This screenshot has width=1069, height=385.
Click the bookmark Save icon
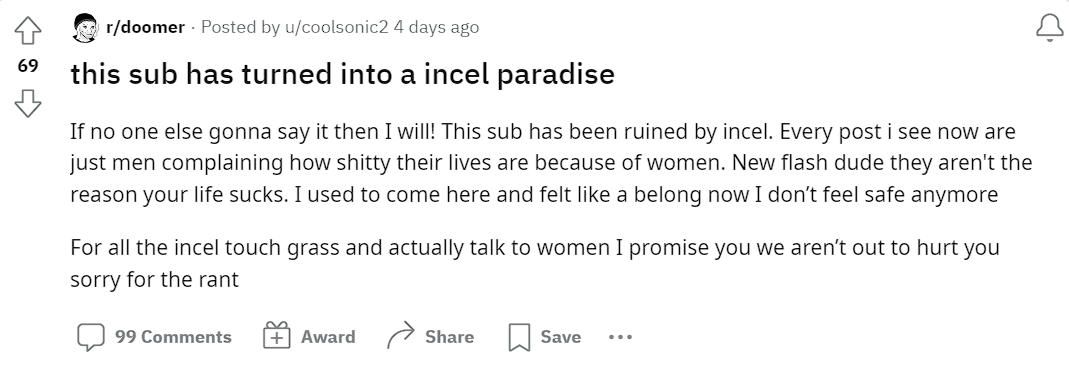point(520,337)
